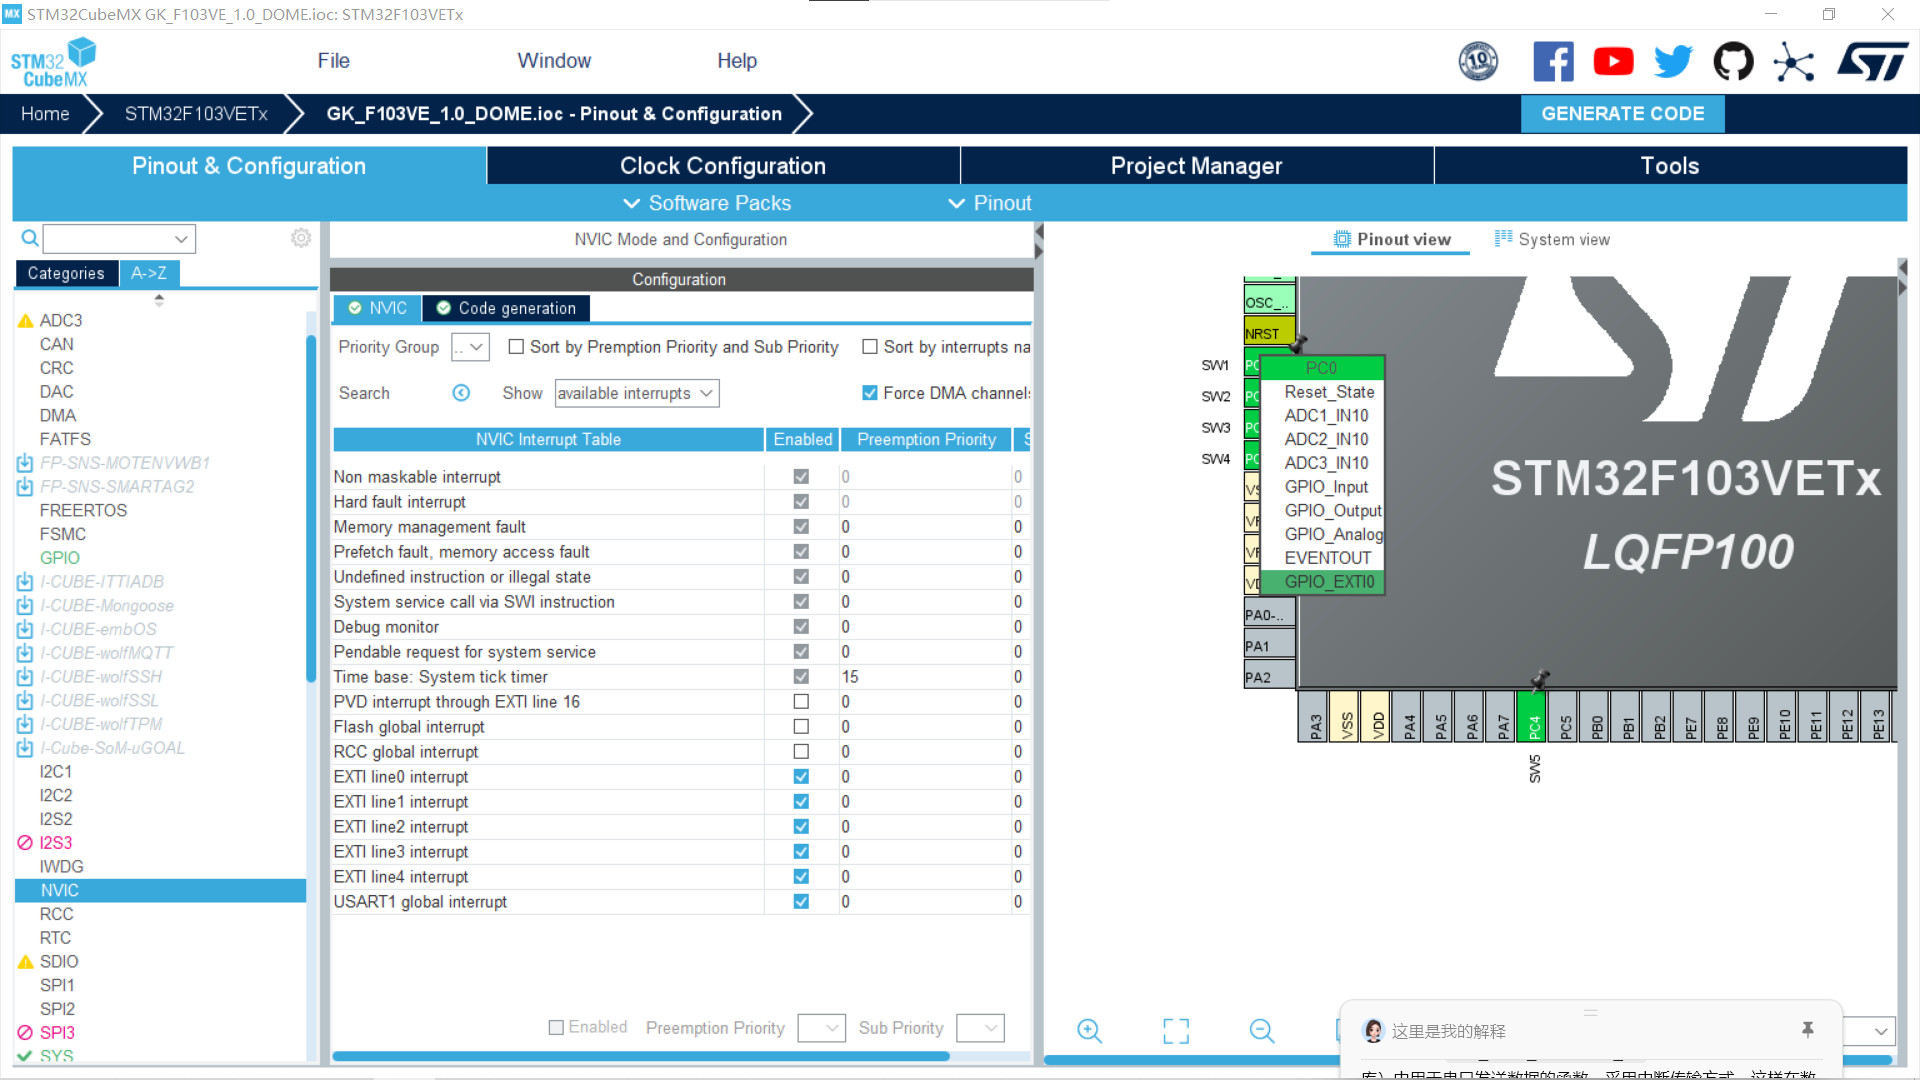Click the zoom out magnifier icon
The image size is (1920, 1080).
1262,1031
